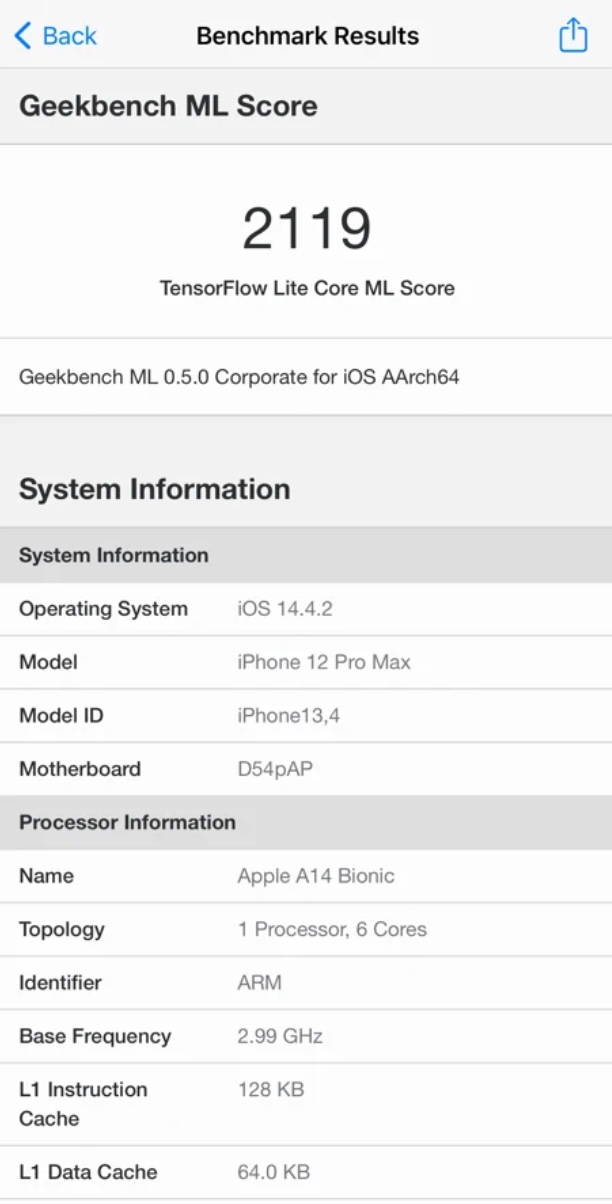
Task: Select Geekbench ML 0.5.0 version row
Action: (239, 377)
